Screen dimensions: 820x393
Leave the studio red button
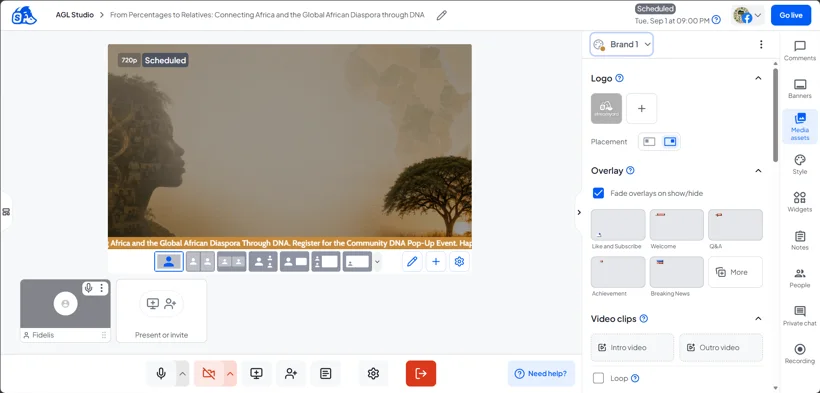[x=420, y=374]
